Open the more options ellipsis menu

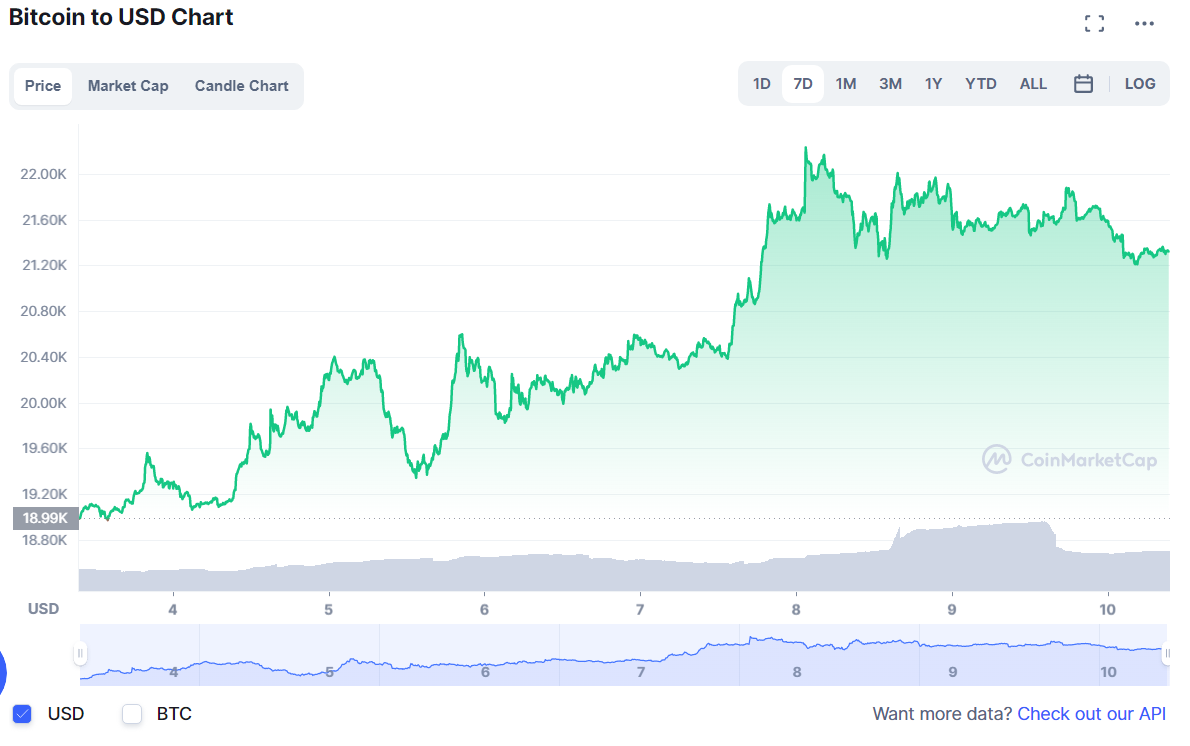[x=1146, y=22]
